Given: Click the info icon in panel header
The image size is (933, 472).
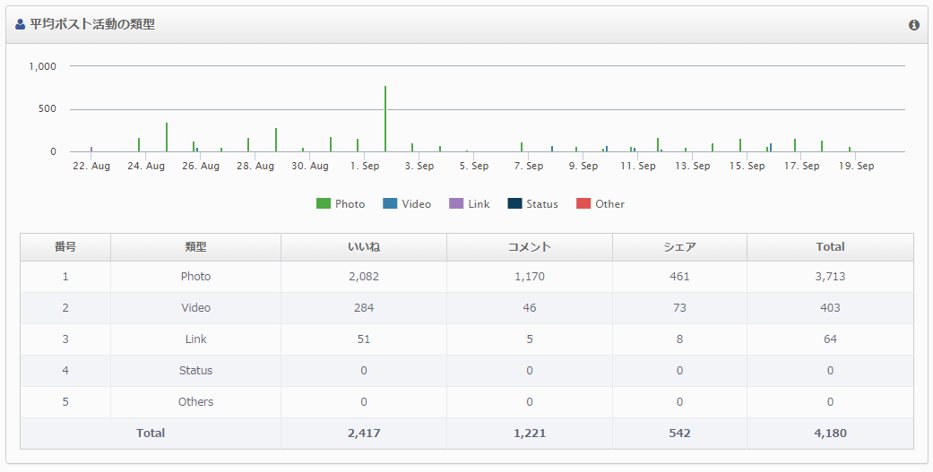Looking at the screenshot, I should tap(914, 25).
